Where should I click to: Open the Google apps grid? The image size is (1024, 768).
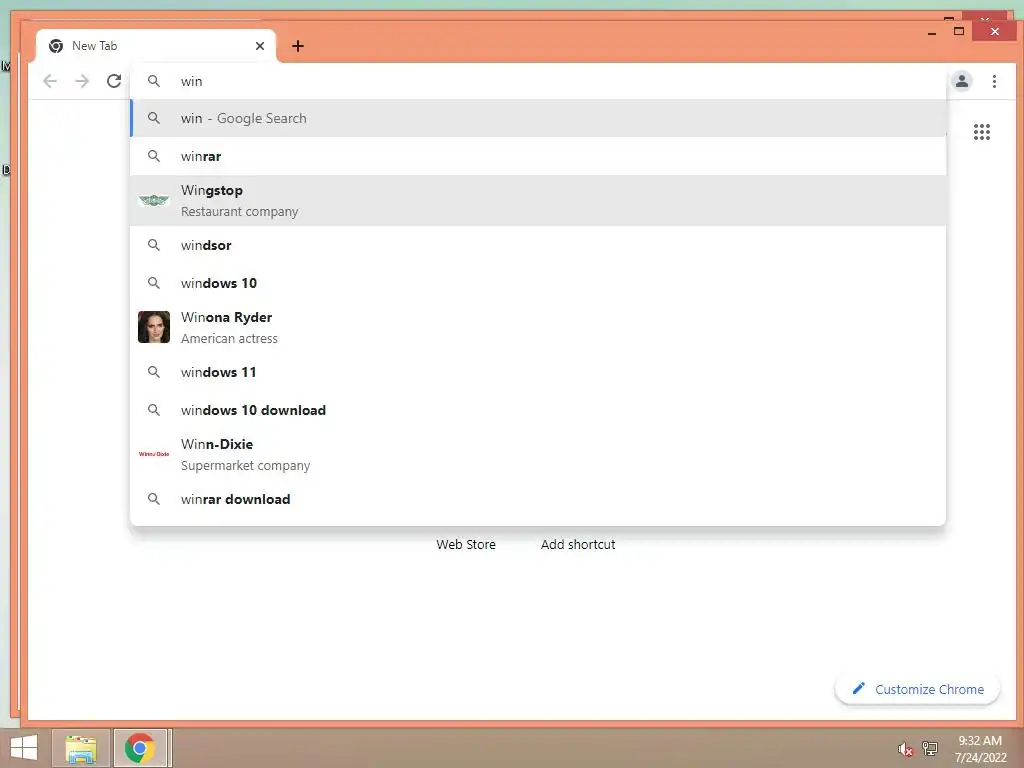[x=982, y=132]
